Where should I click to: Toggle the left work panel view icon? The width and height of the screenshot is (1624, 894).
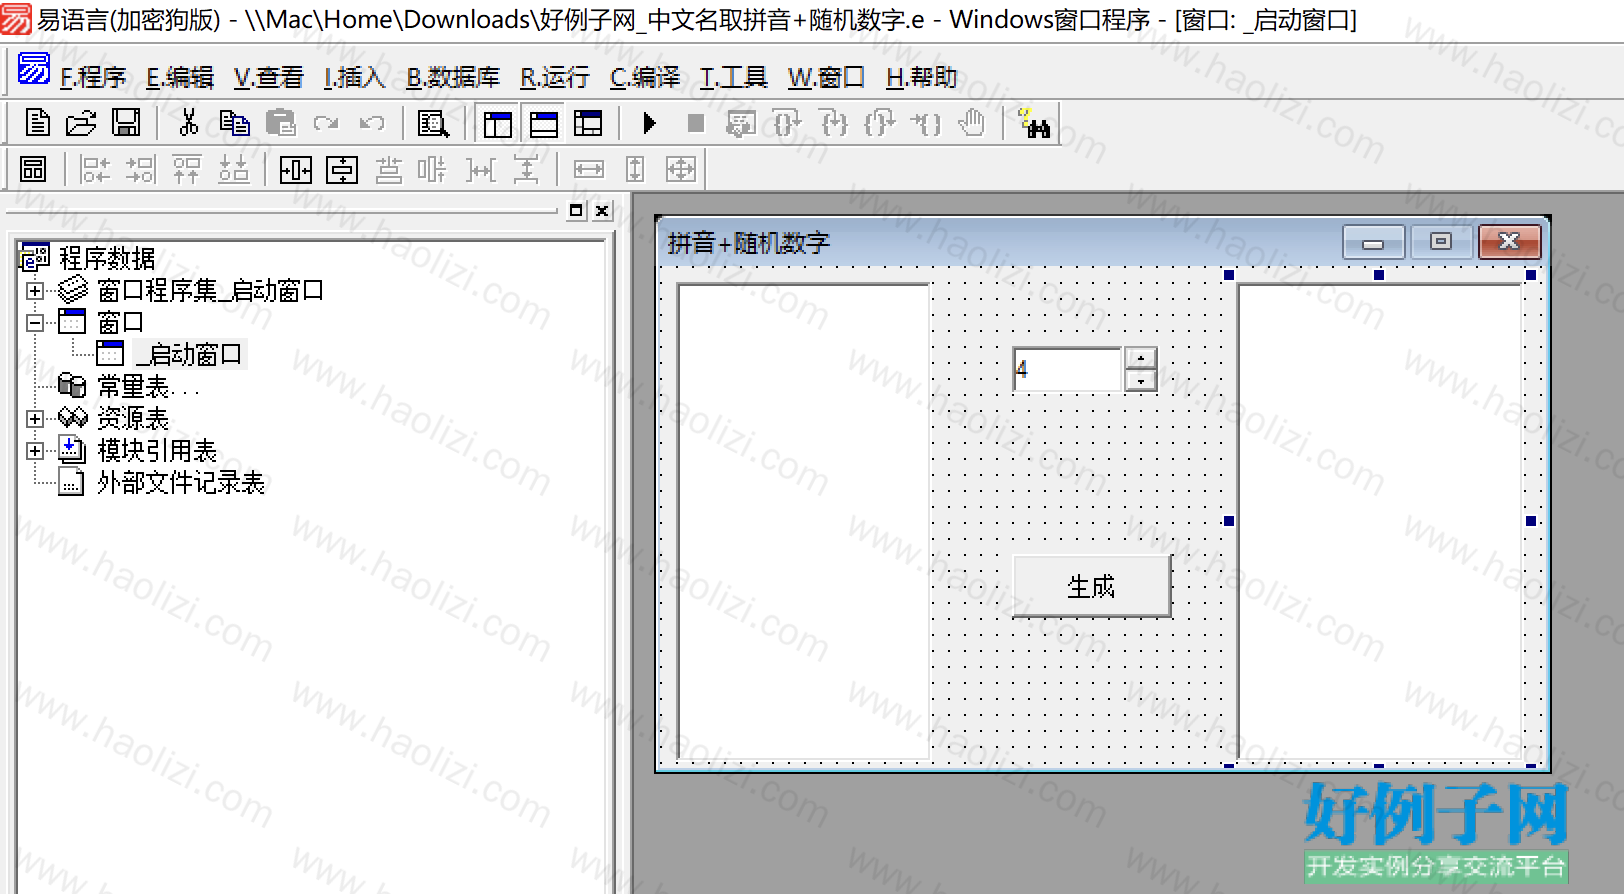tap(497, 123)
